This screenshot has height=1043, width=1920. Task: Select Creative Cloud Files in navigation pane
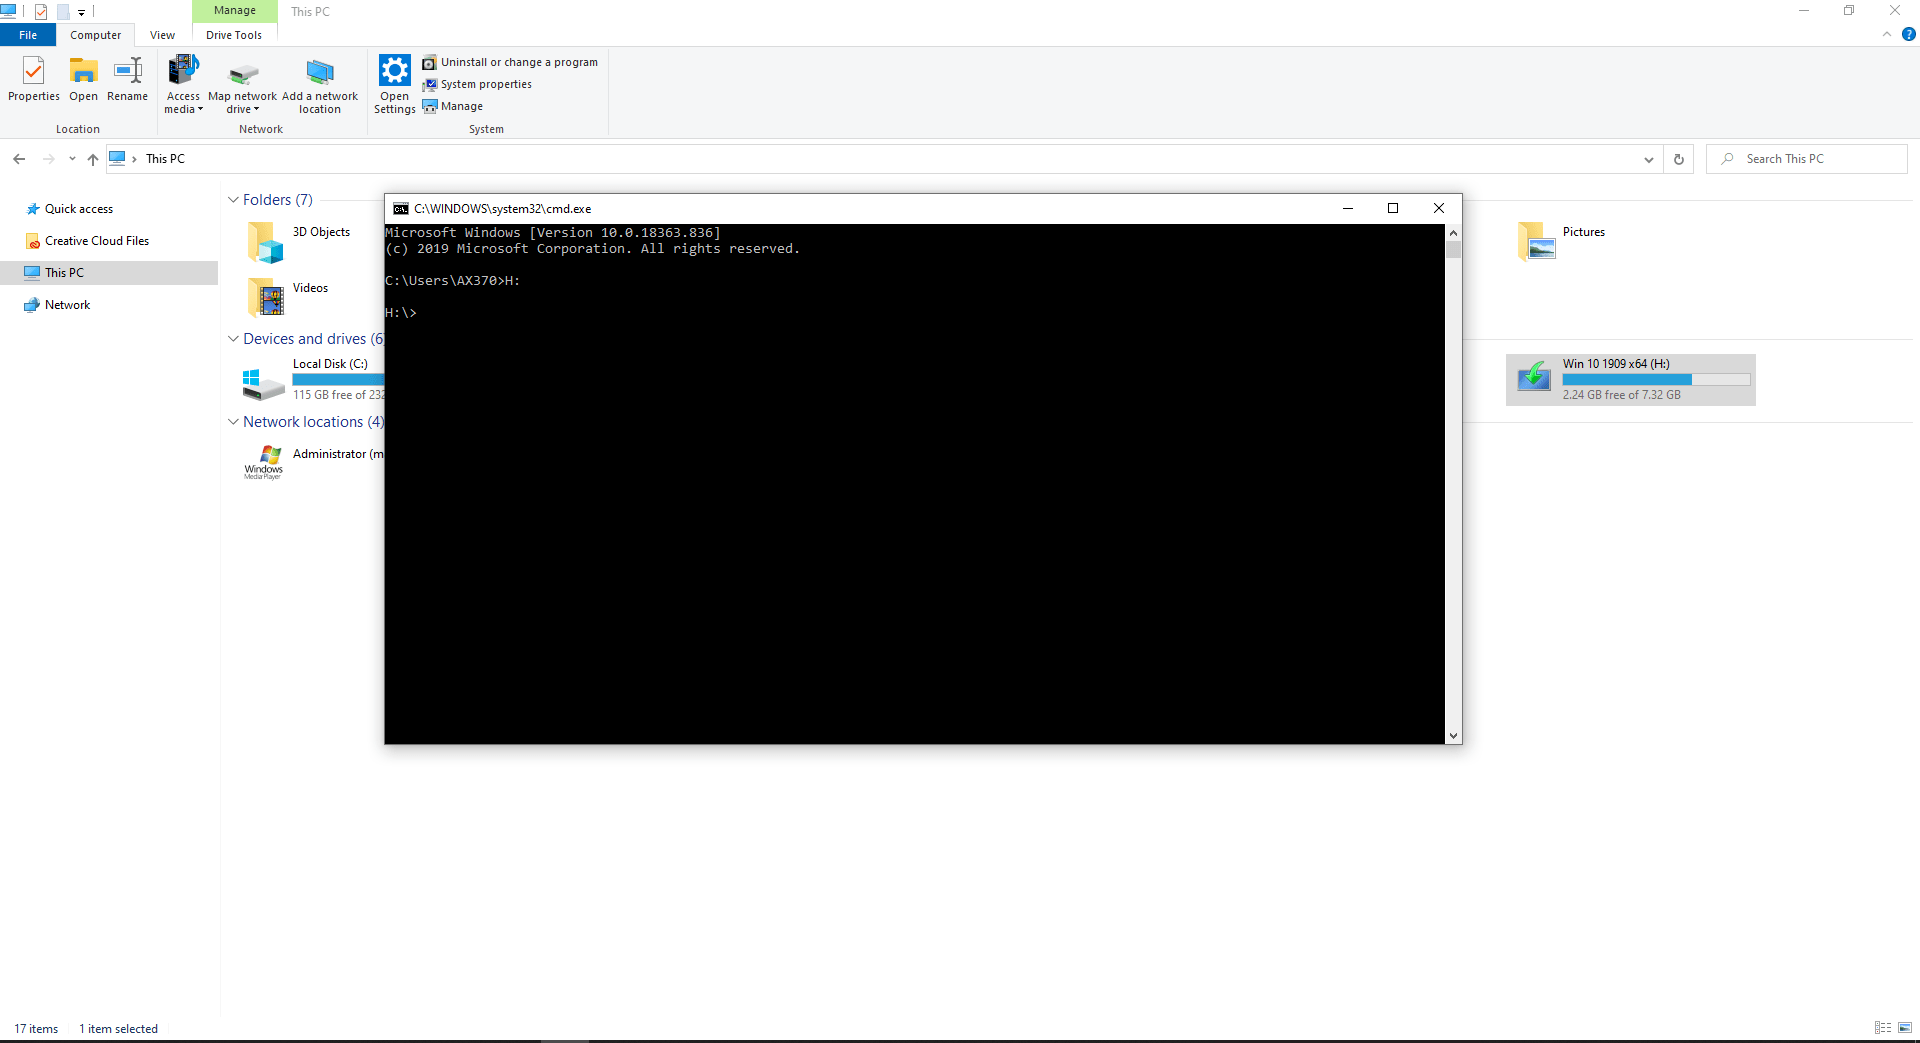[x=97, y=241]
